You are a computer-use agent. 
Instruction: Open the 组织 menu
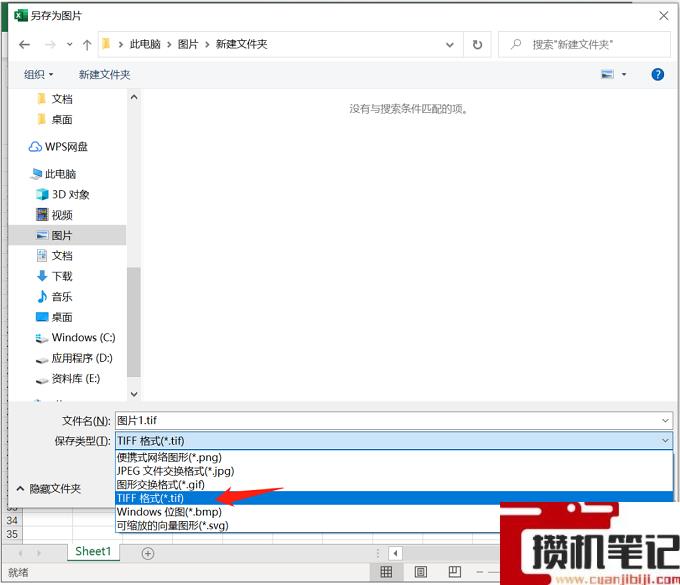38,75
